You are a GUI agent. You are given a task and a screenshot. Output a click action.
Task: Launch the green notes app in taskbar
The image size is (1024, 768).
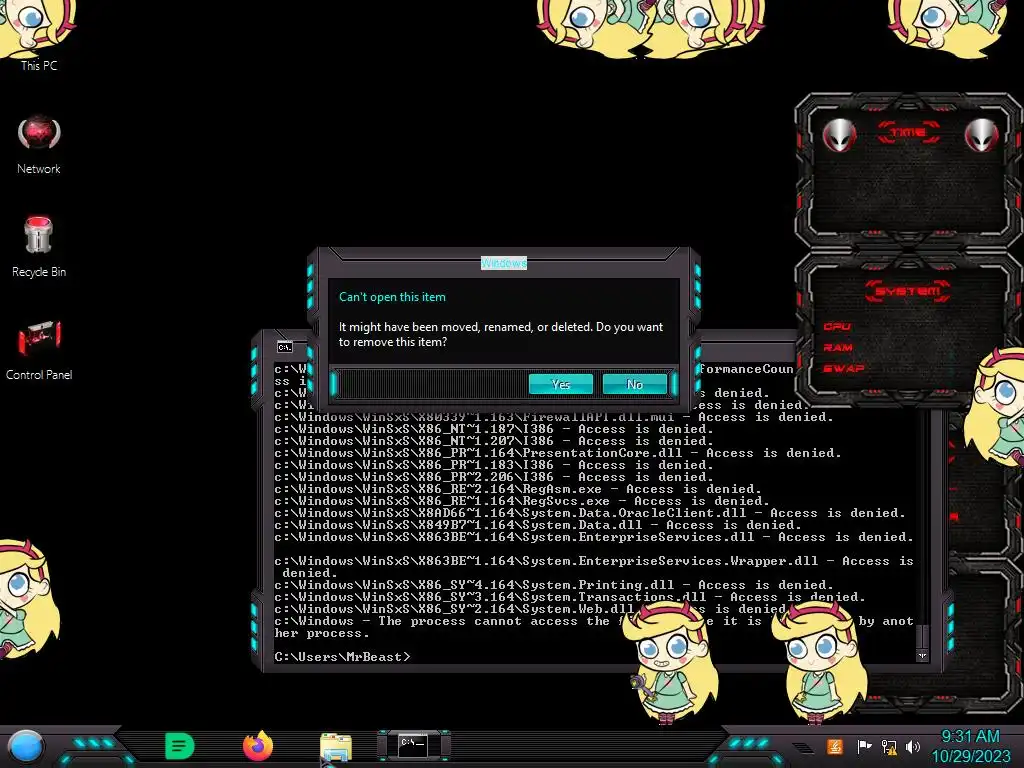[179, 746]
